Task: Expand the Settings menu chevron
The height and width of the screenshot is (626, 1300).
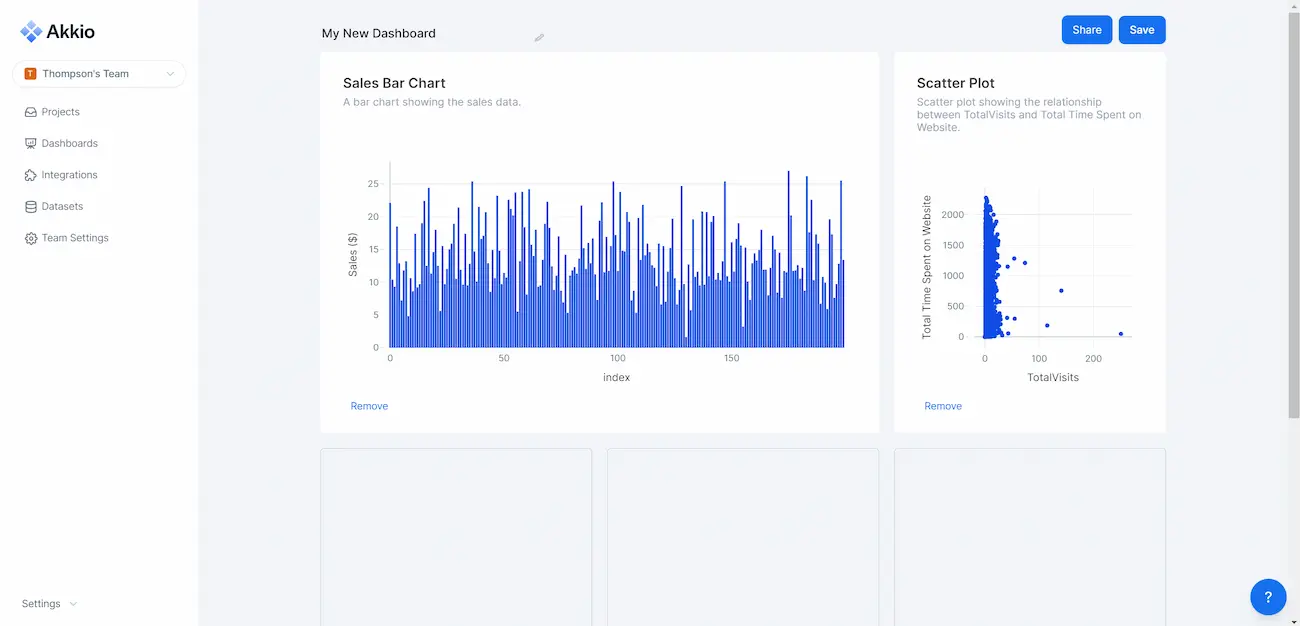Action: [x=73, y=604]
